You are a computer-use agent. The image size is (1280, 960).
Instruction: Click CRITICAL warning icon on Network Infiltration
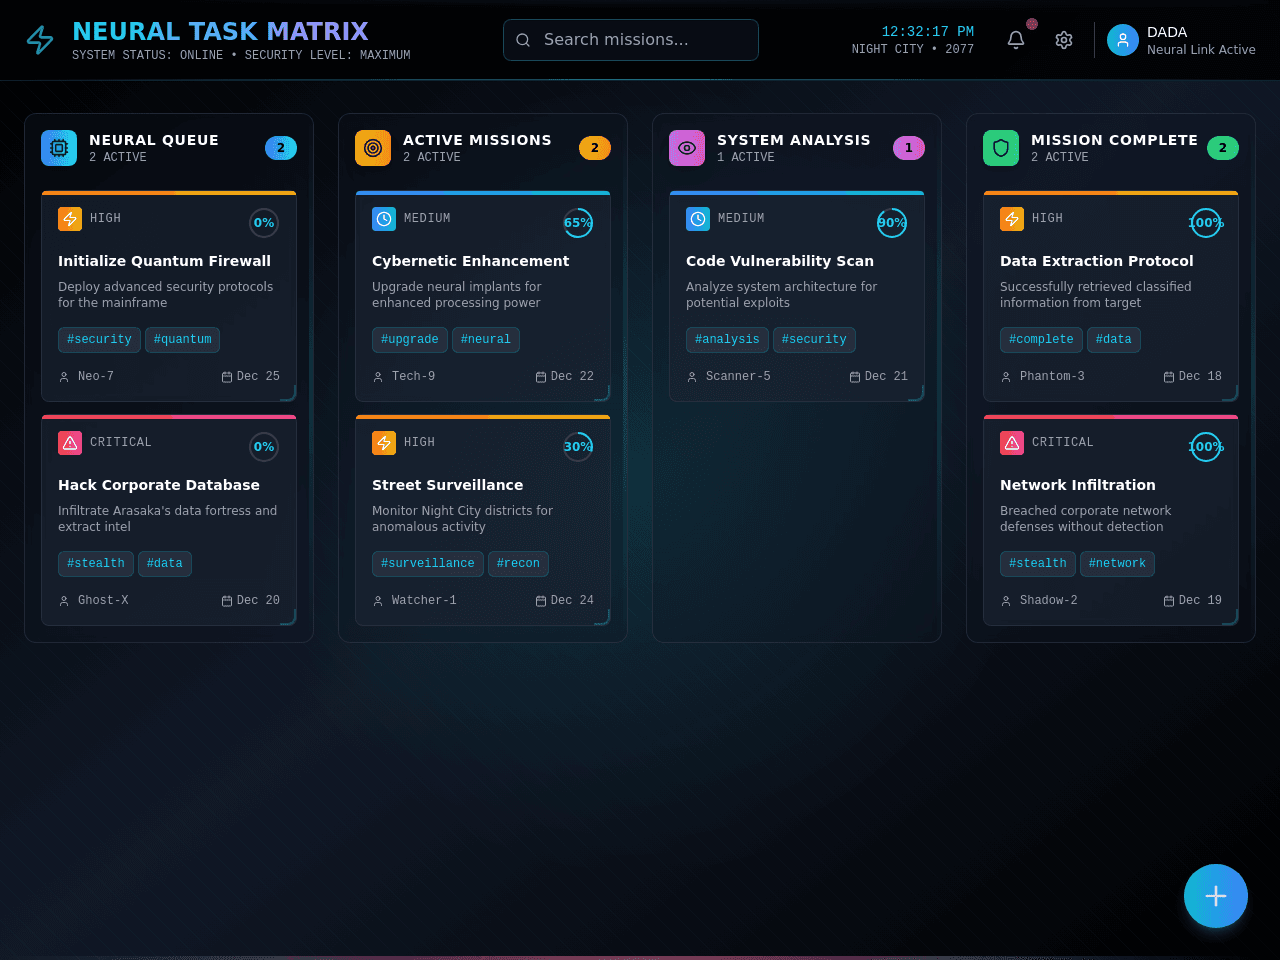1012,443
